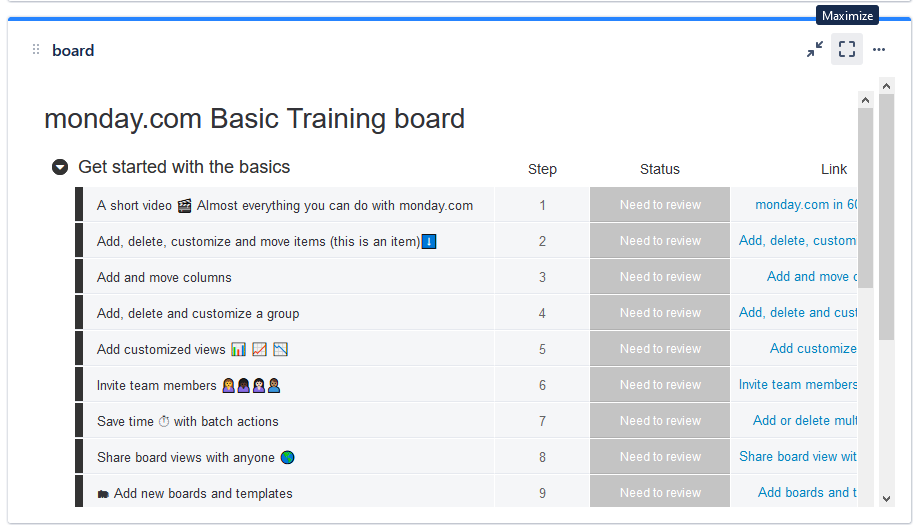
Task: Open the 'Add customize' link
Action: [x=813, y=348]
